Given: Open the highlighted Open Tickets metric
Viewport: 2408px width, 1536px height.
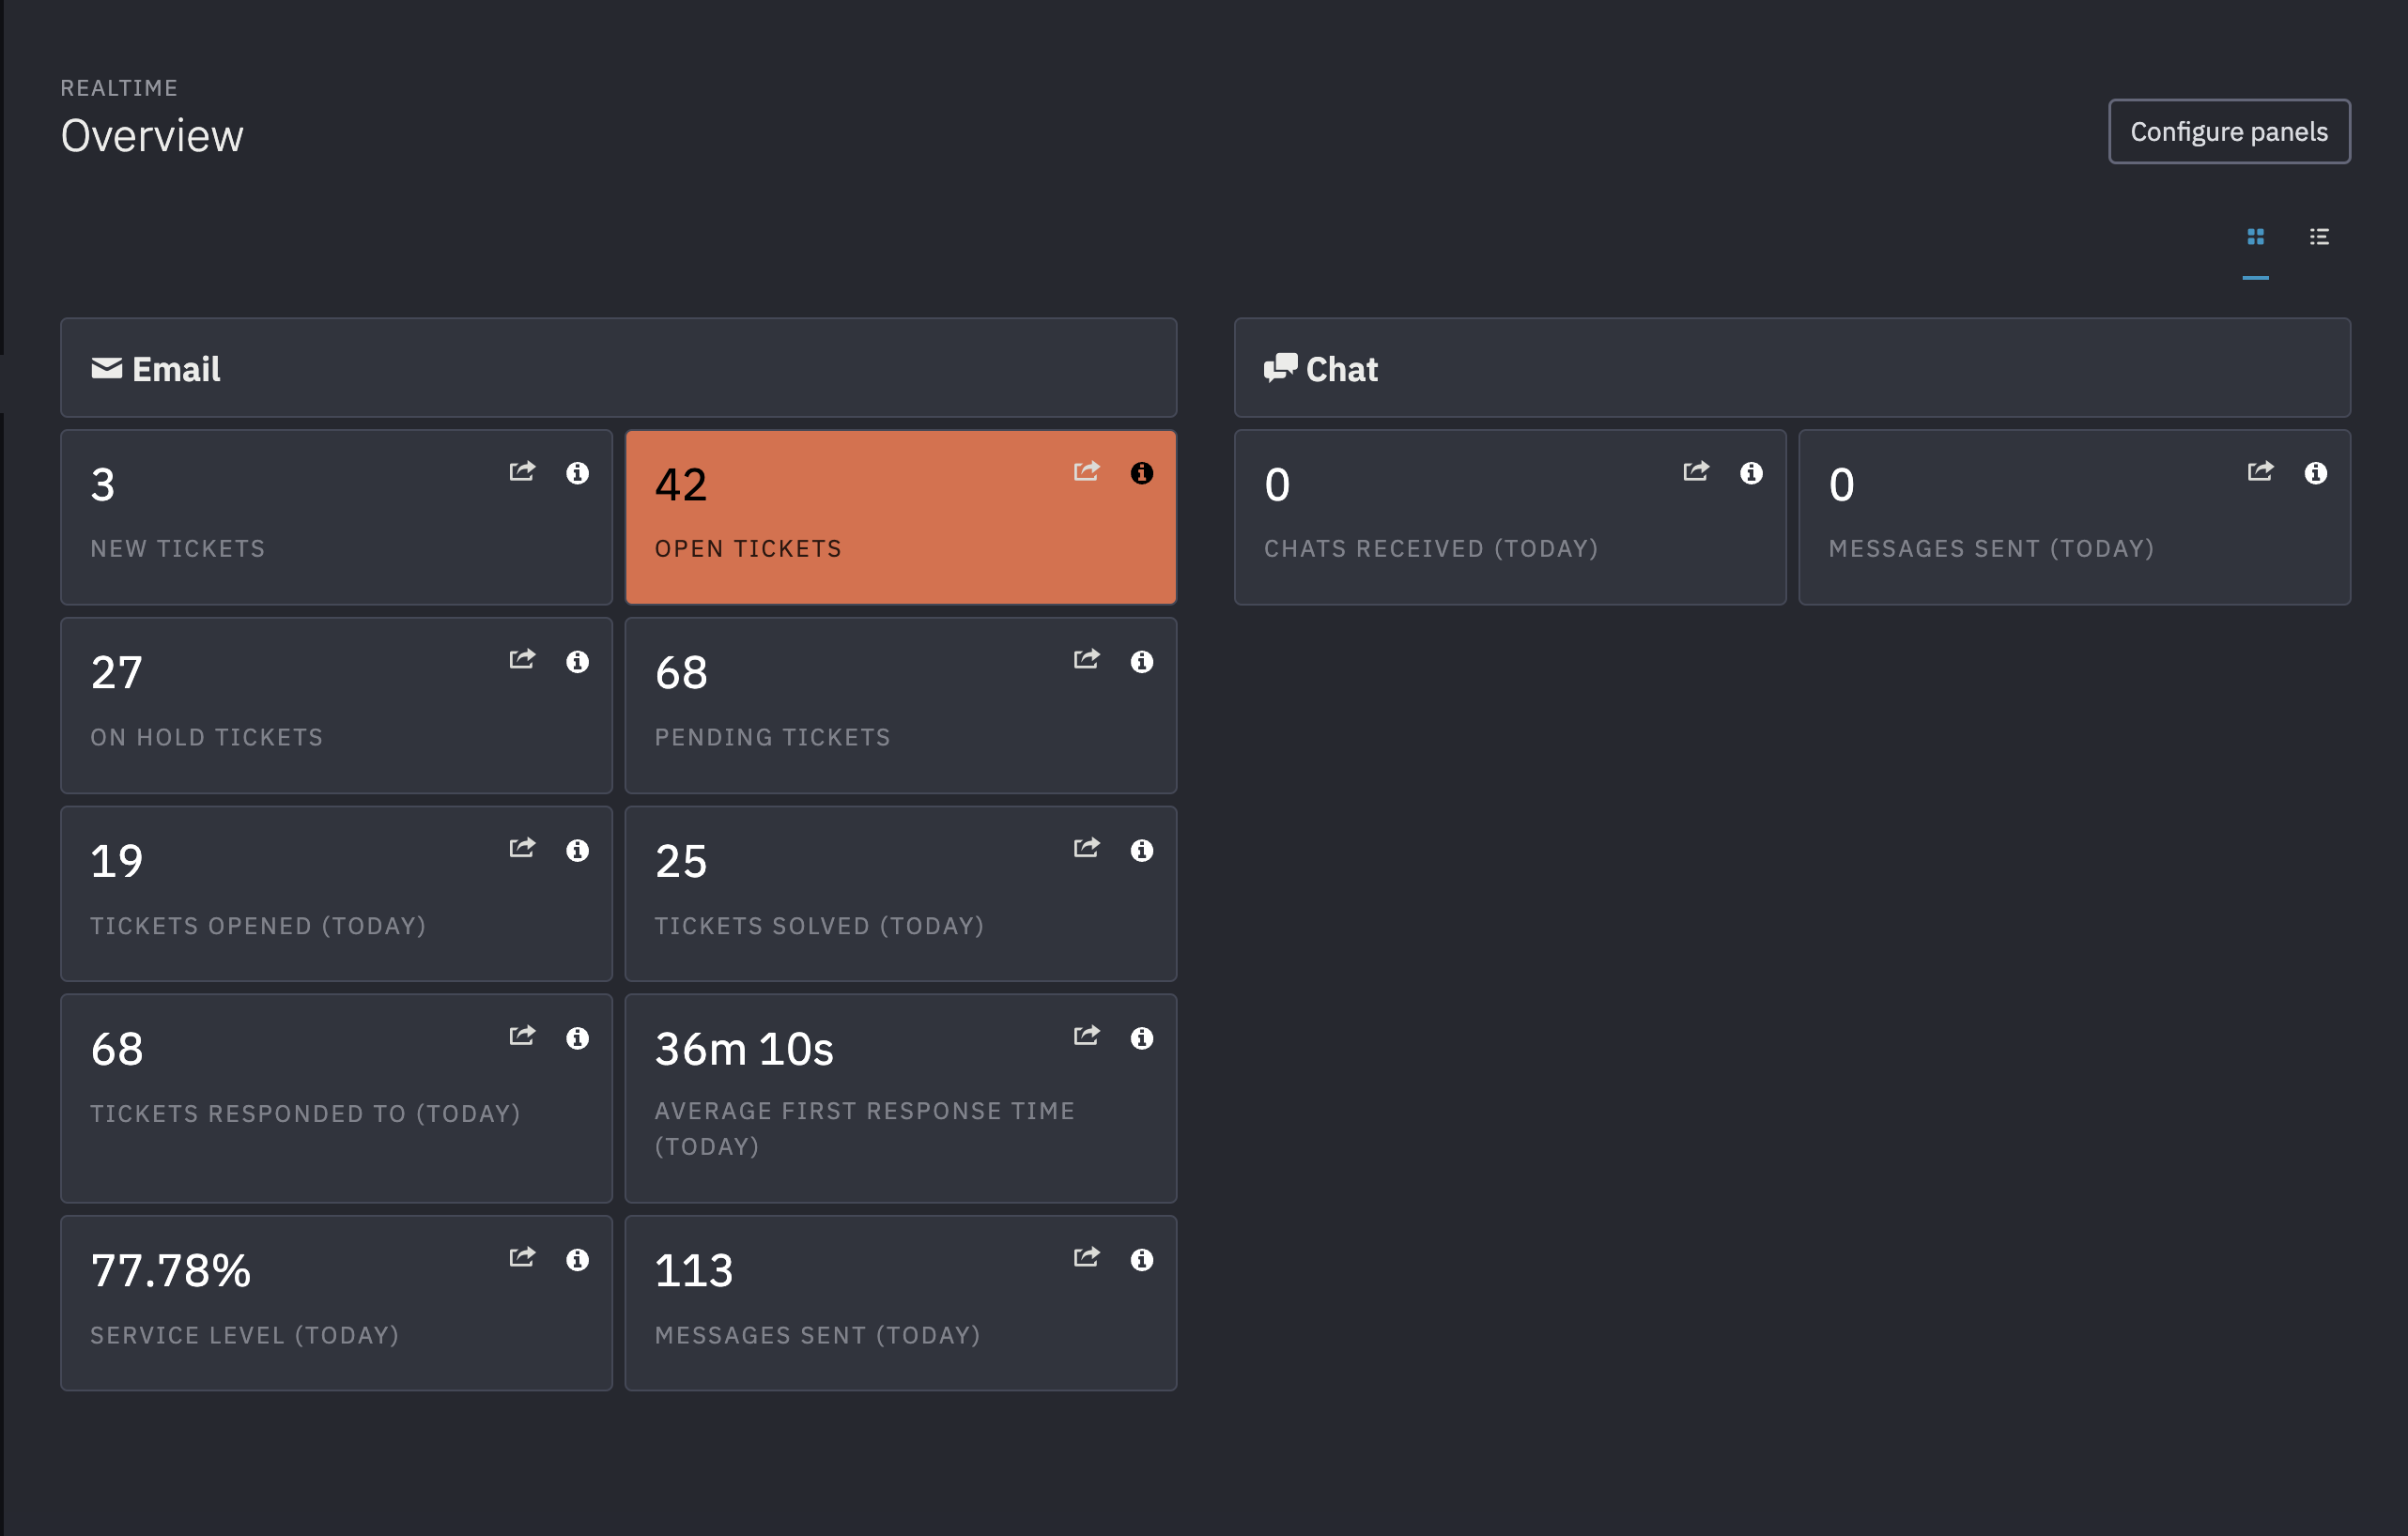Looking at the screenshot, I should point(900,517).
